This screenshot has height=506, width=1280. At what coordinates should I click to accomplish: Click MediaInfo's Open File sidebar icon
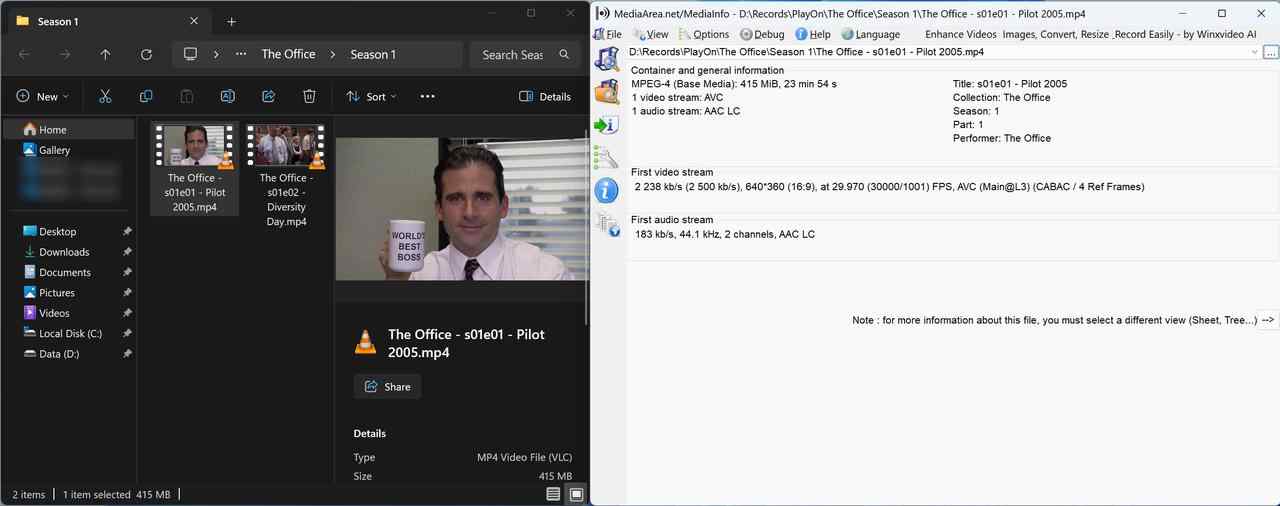pos(606,58)
